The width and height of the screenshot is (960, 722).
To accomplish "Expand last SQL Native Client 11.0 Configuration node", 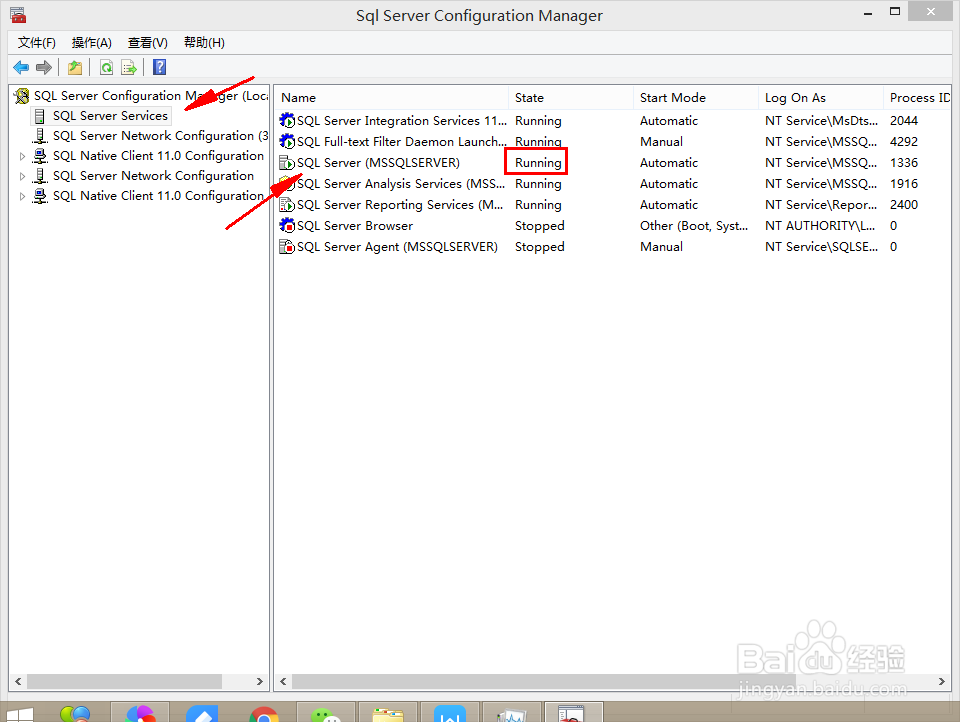I will 23,197.
